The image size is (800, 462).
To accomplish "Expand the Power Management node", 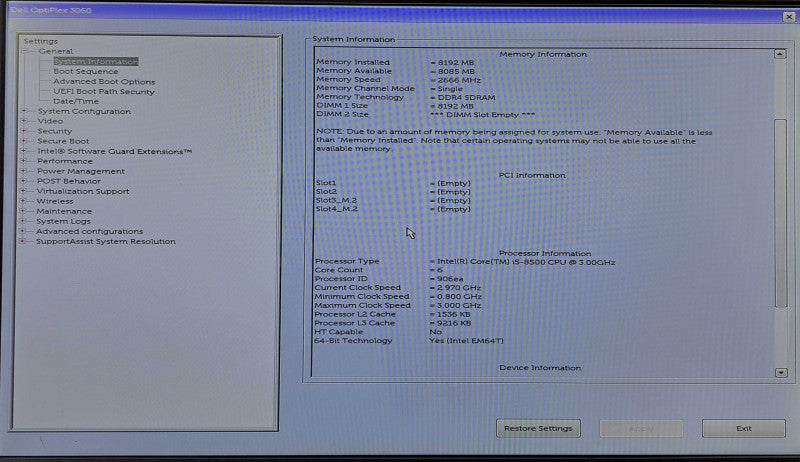I will (23, 171).
